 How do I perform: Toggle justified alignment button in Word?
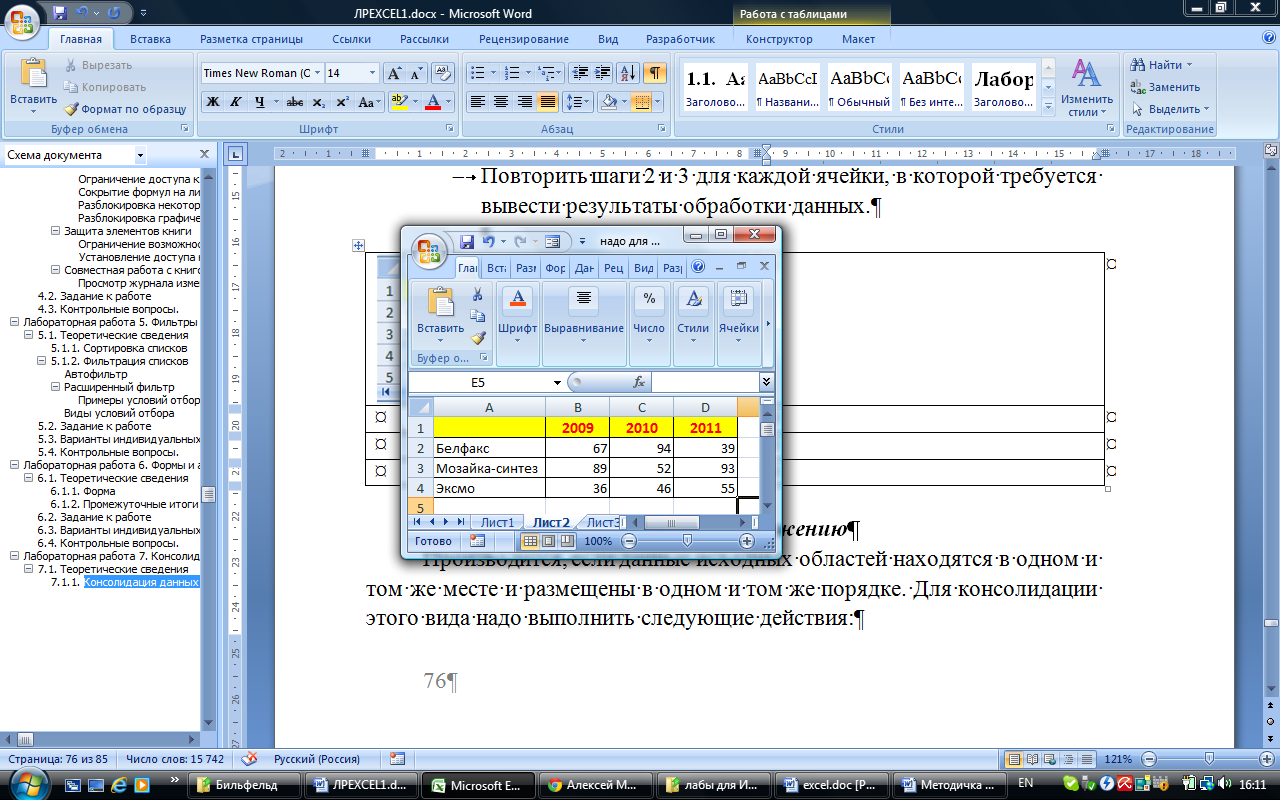pos(547,102)
